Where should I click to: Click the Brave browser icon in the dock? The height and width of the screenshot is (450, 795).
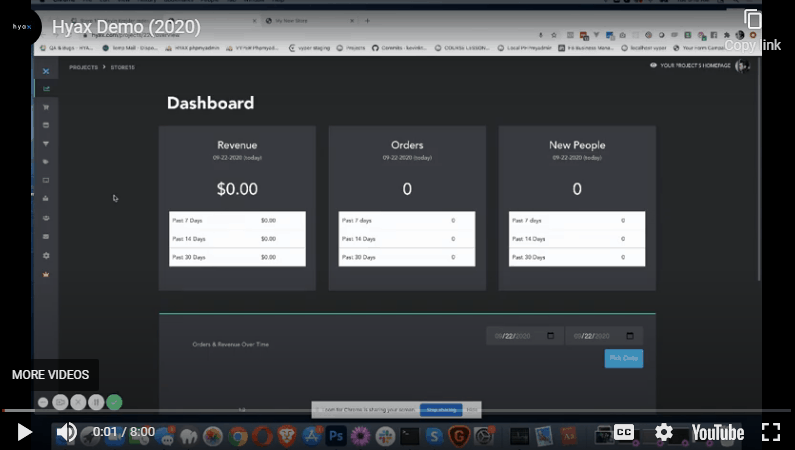[x=286, y=436]
